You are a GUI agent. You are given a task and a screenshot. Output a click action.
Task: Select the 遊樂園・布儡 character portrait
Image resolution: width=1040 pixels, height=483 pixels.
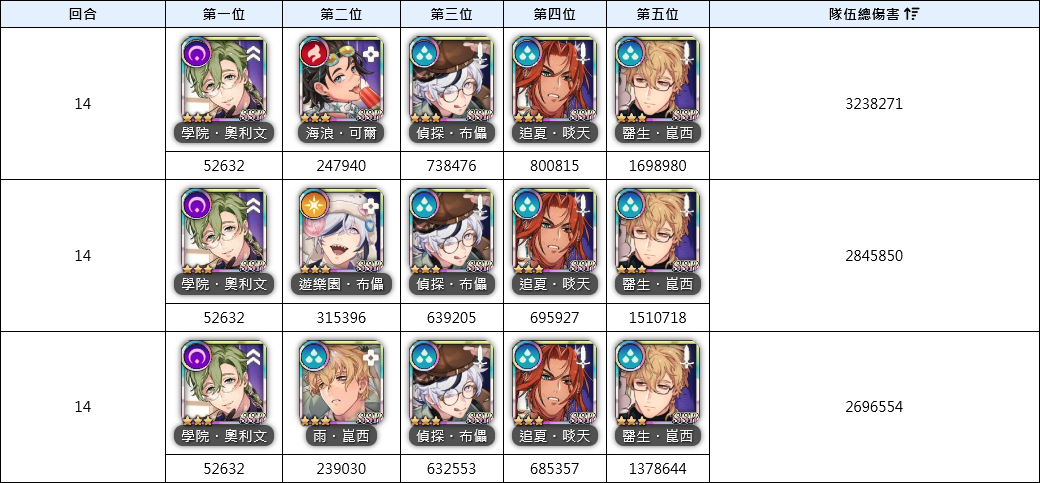pos(342,242)
